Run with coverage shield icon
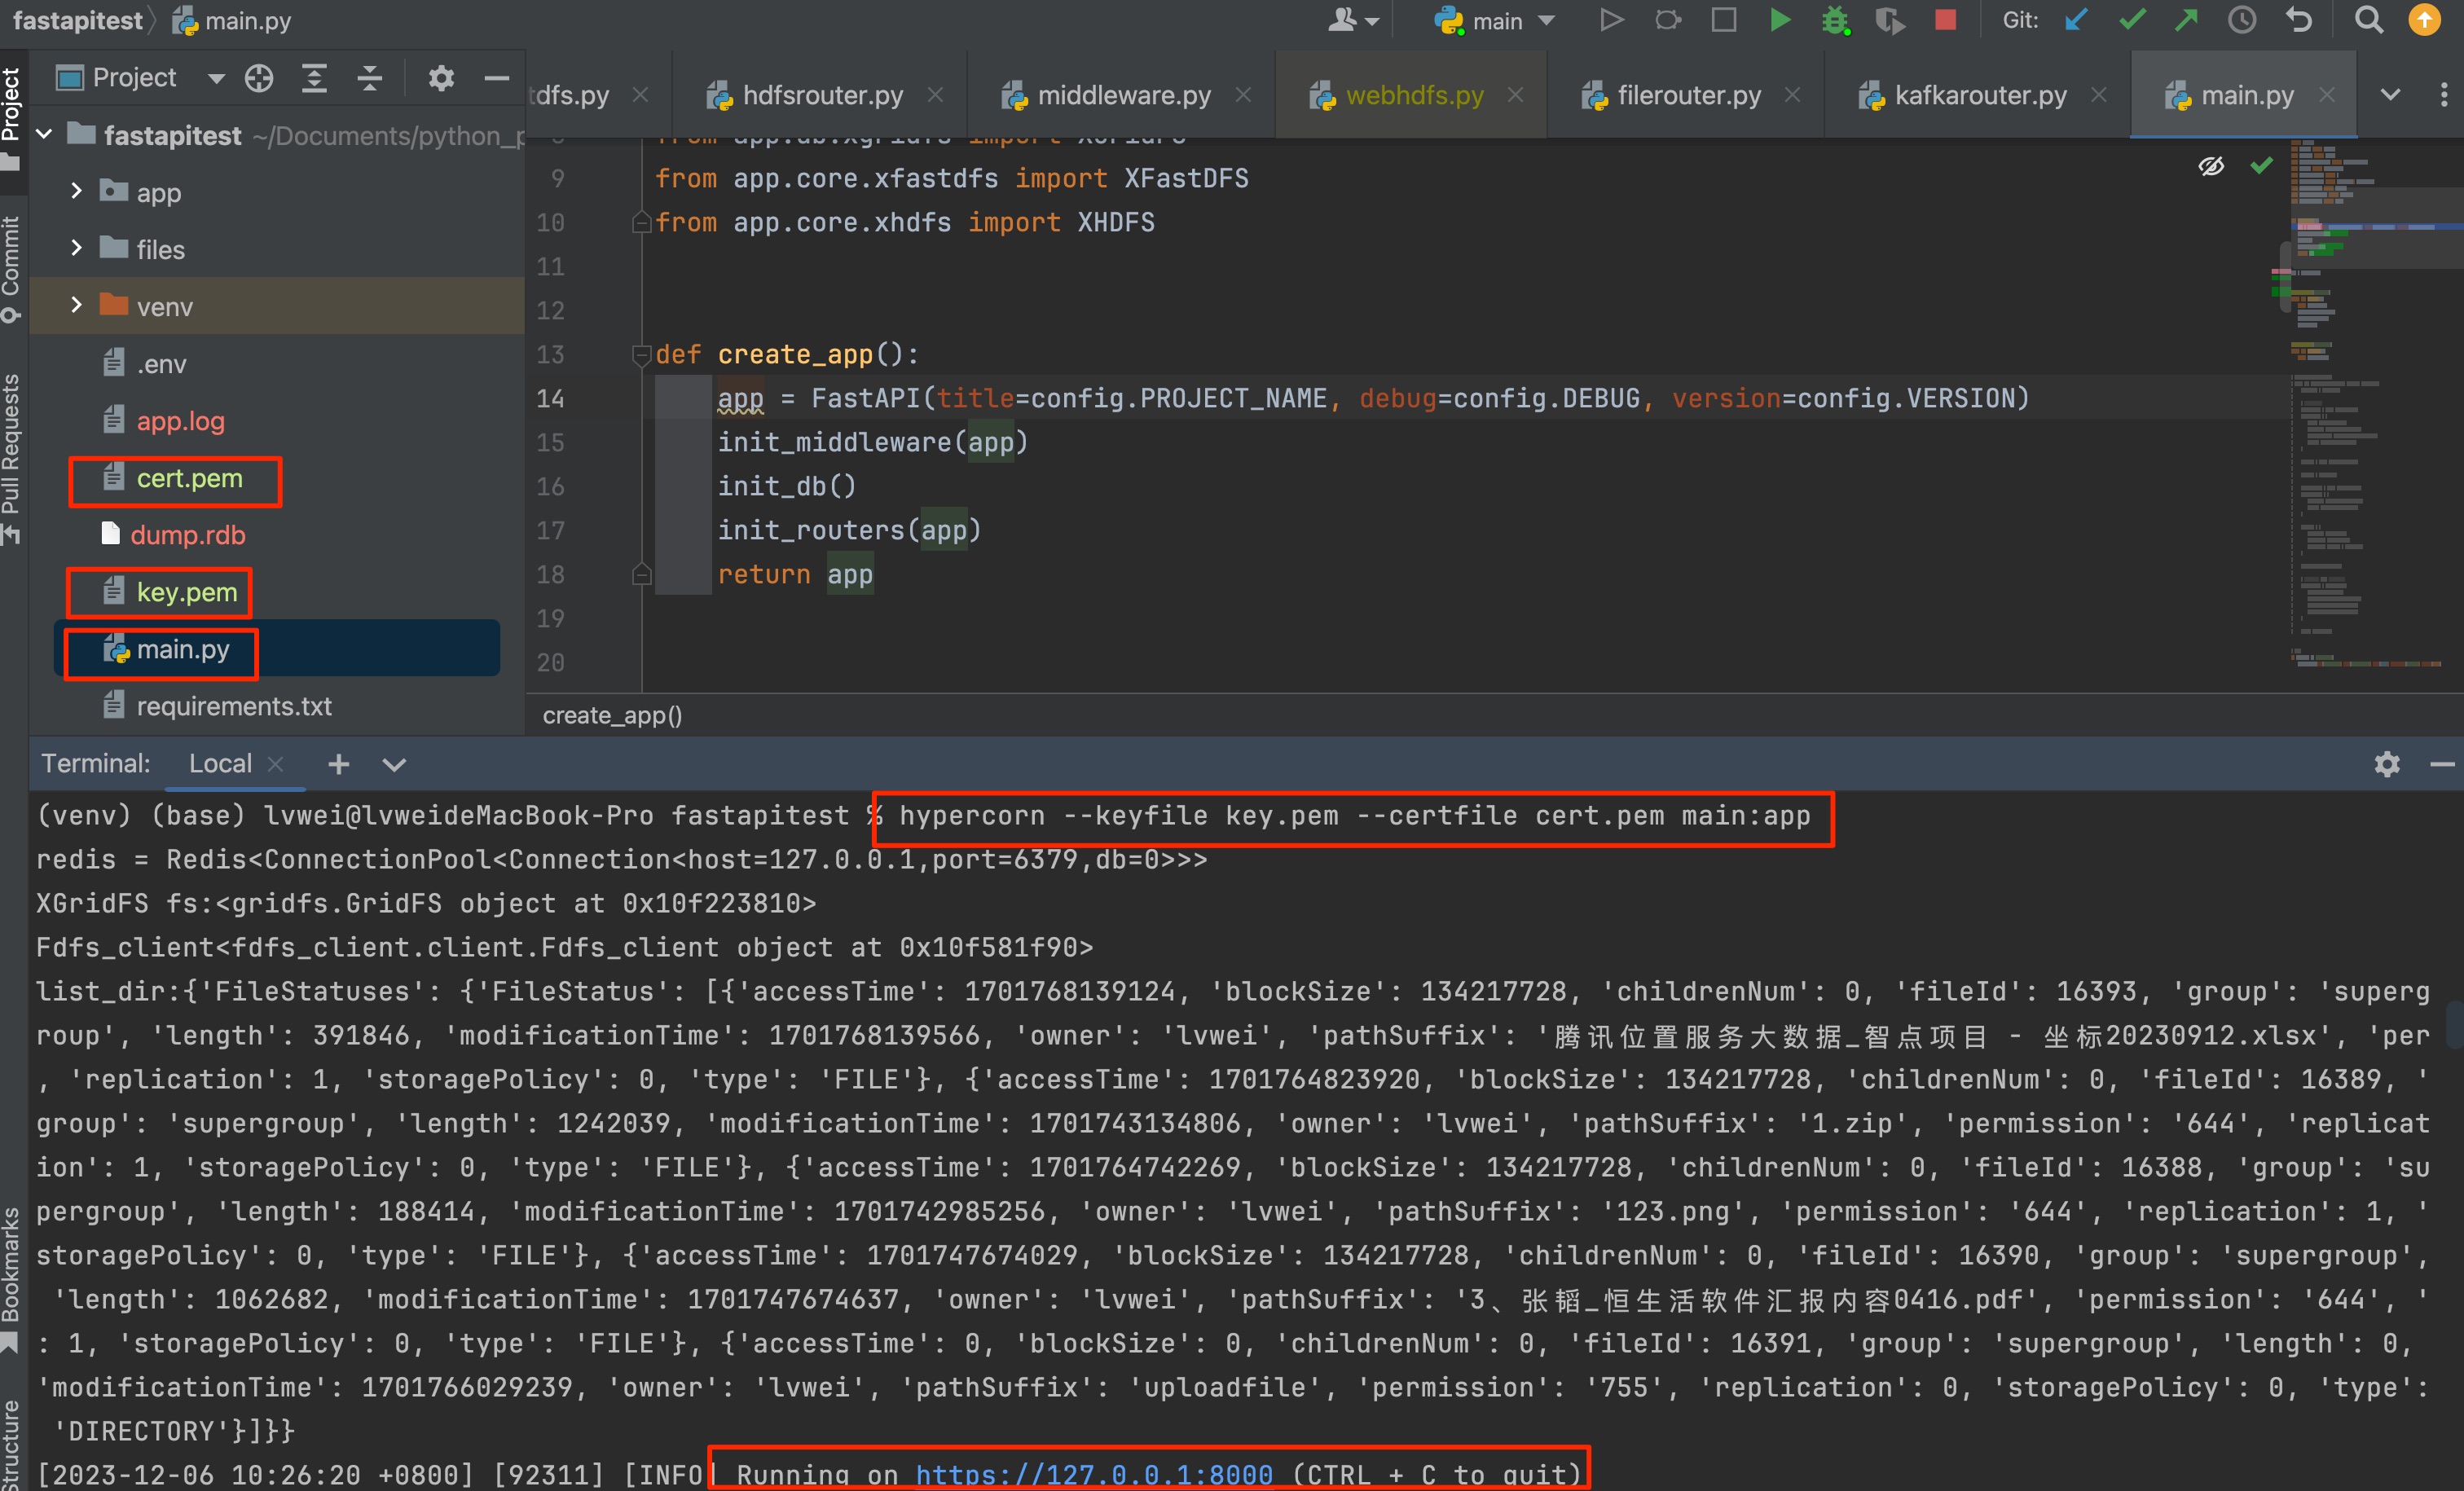Viewport: 2464px width, 1491px height. [x=1889, y=20]
